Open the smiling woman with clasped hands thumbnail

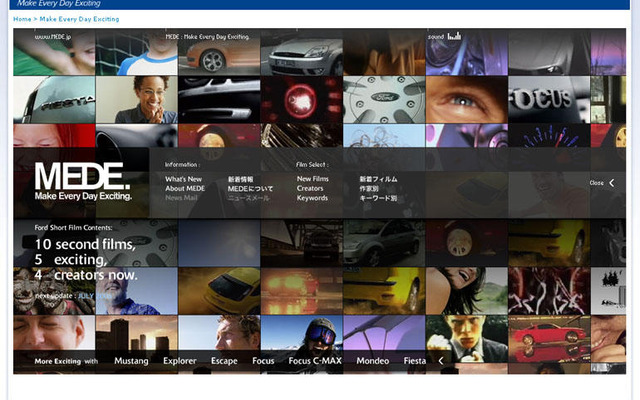137,100
